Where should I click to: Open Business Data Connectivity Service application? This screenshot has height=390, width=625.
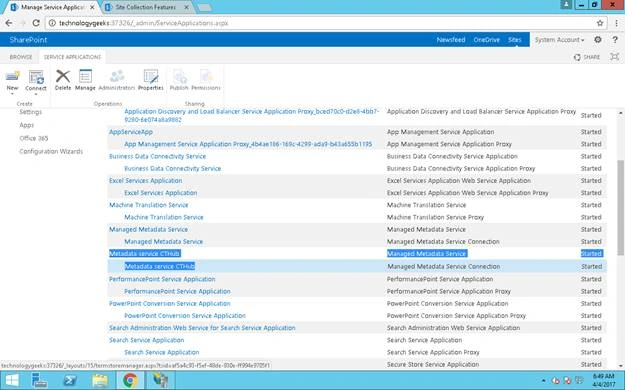click(157, 156)
